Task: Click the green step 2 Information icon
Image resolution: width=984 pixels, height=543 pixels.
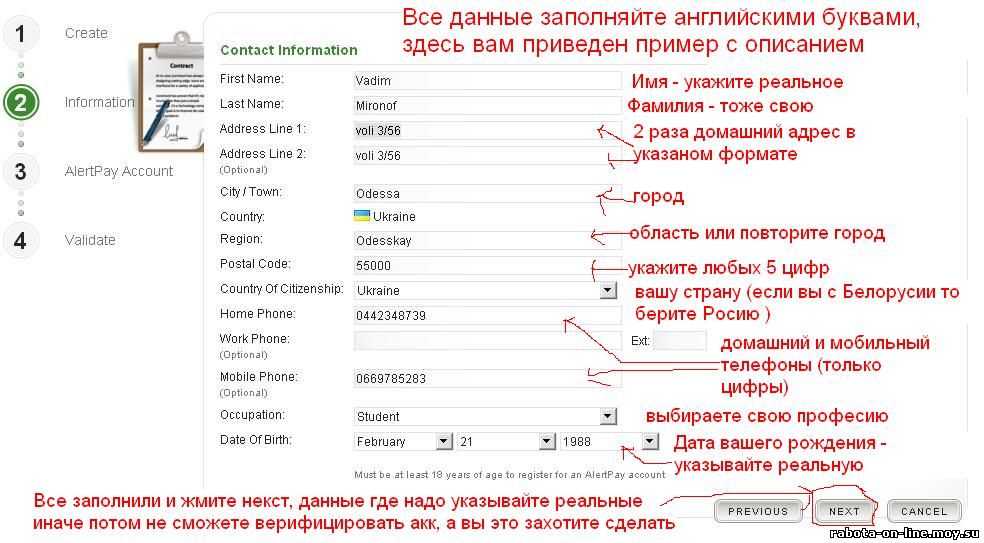Action: (20, 102)
